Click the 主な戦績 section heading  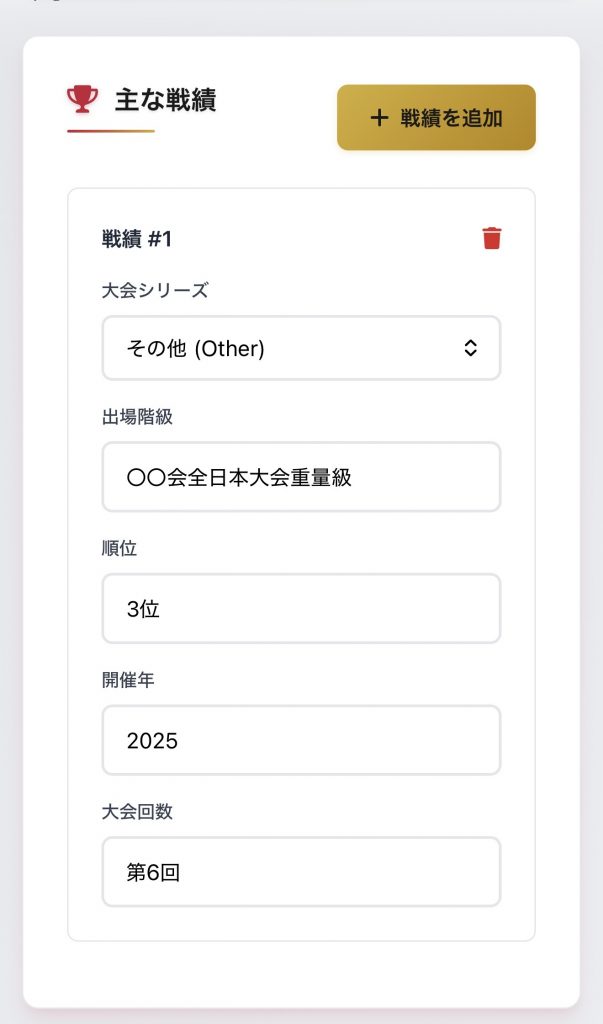[165, 100]
